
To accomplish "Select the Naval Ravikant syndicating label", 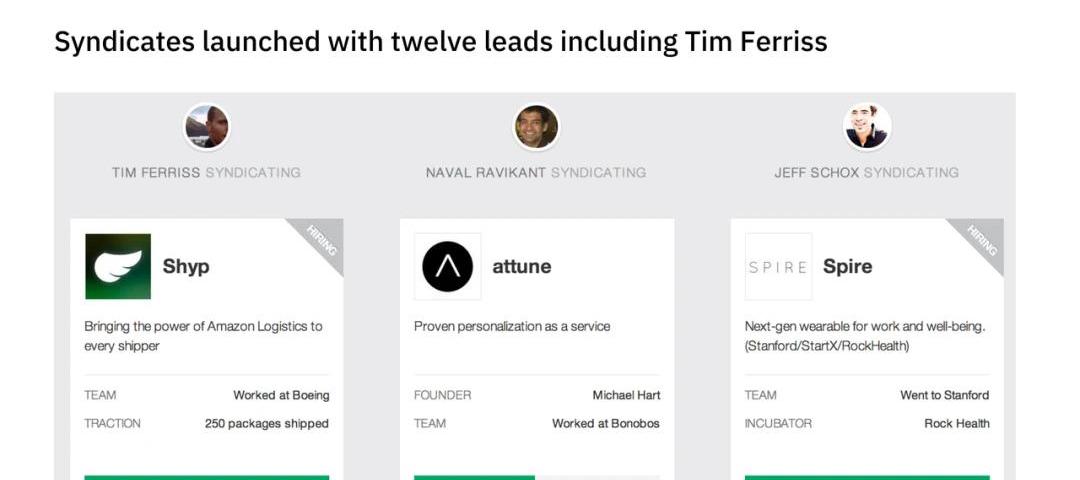I will (x=536, y=172).
